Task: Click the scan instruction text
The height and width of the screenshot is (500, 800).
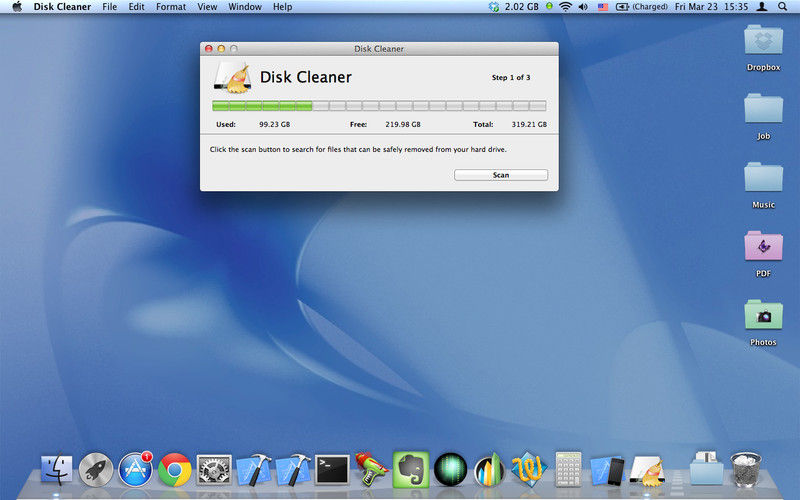Action: pyautogui.click(x=358, y=149)
